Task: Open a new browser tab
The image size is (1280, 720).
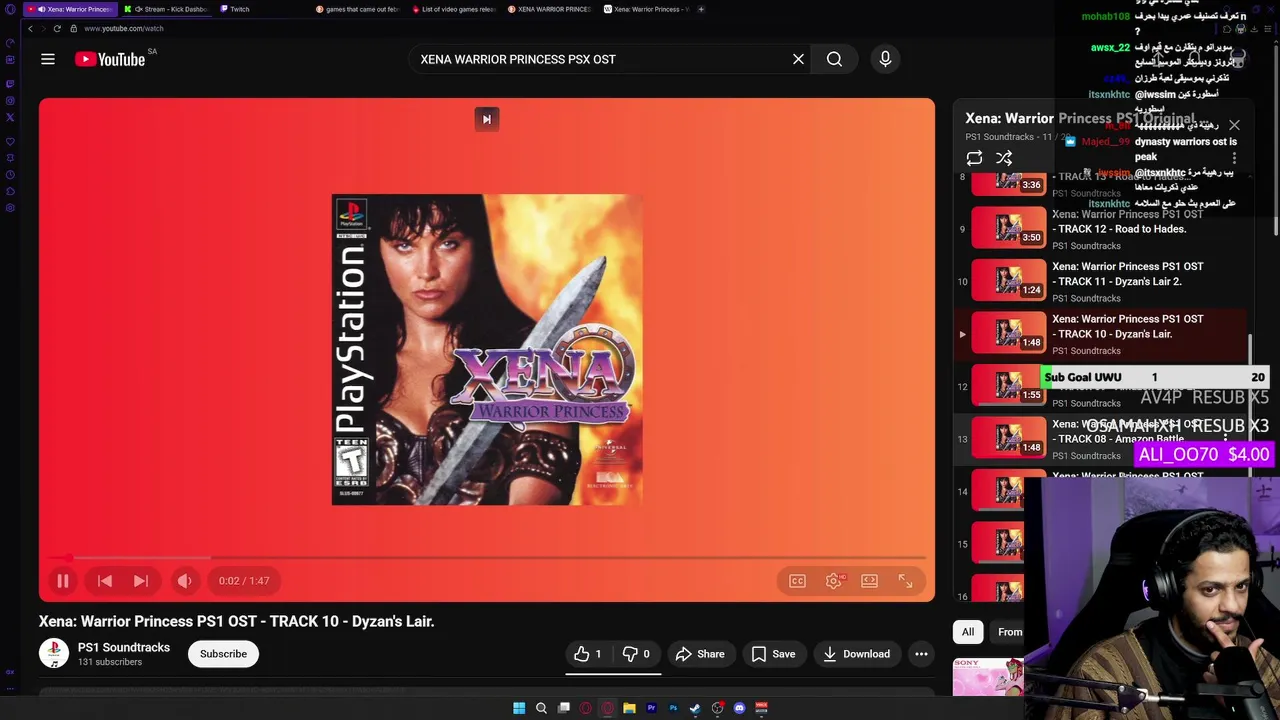Action: pyautogui.click(x=701, y=9)
